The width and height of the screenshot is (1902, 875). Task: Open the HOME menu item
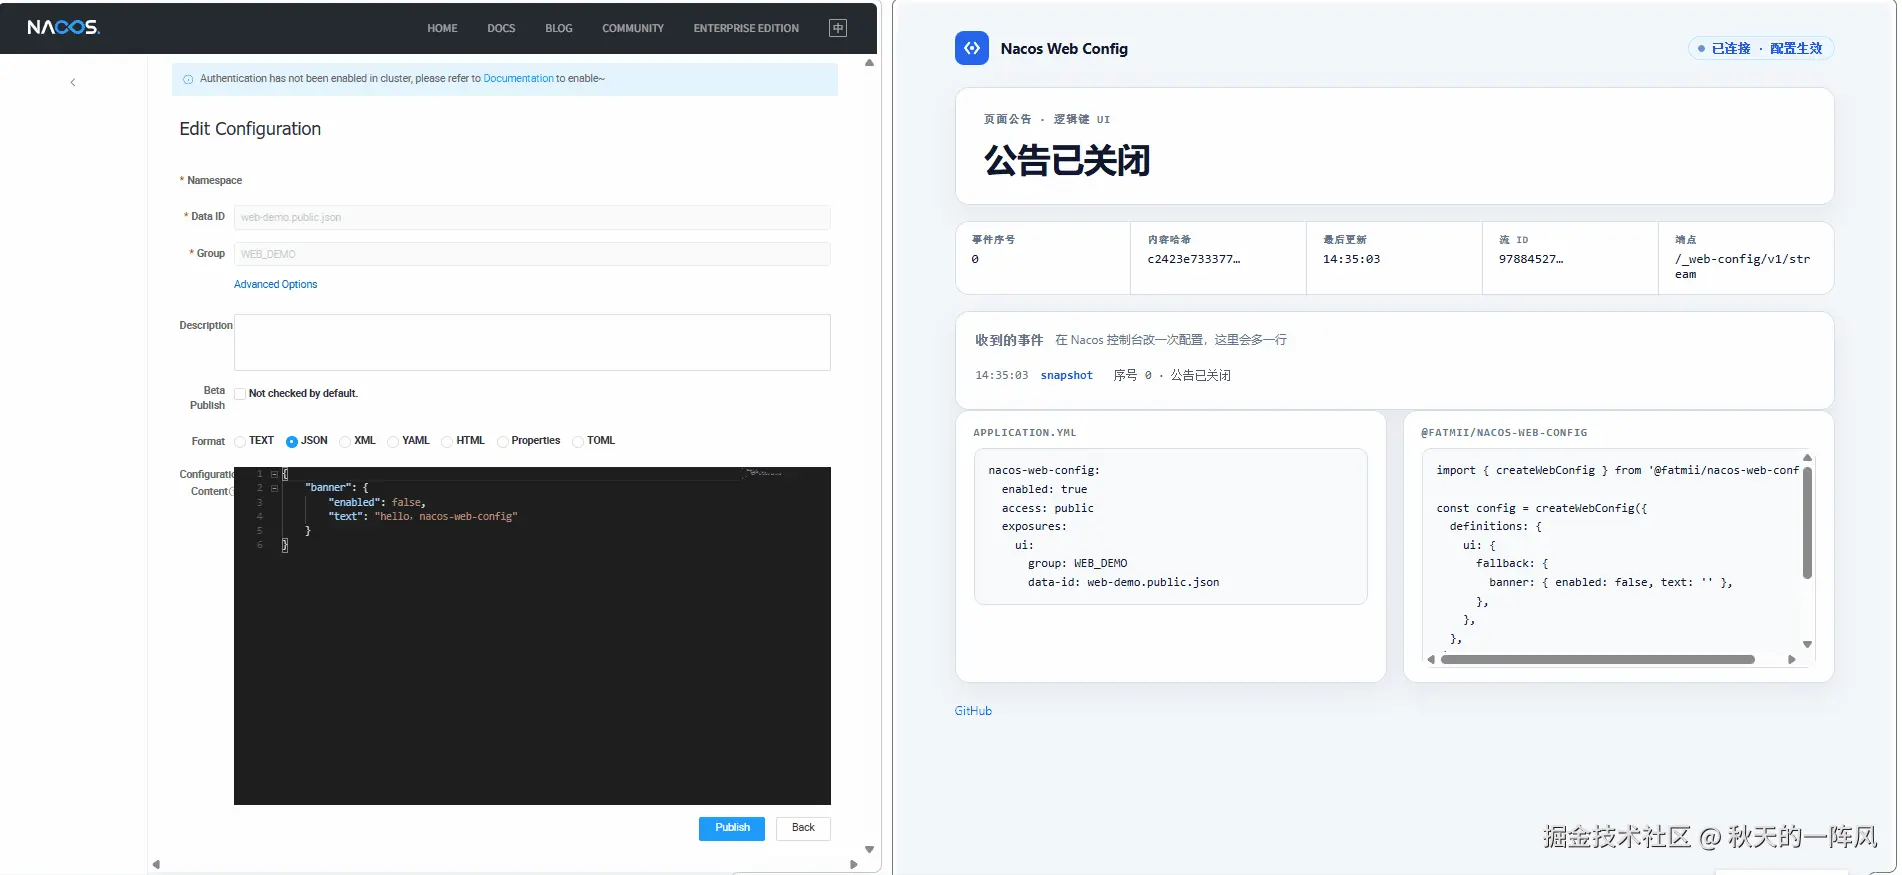(442, 28)
